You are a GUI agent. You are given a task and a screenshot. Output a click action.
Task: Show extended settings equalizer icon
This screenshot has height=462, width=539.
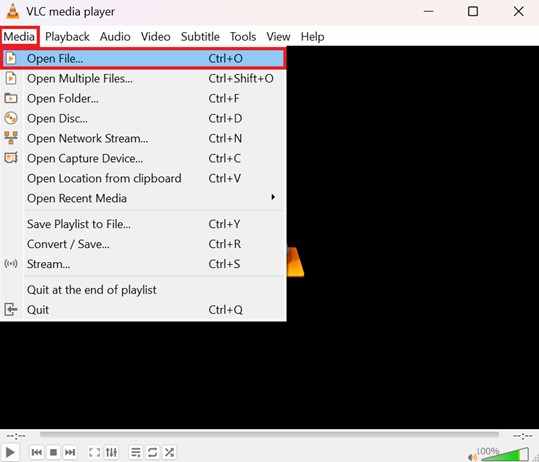coord(111,452)
